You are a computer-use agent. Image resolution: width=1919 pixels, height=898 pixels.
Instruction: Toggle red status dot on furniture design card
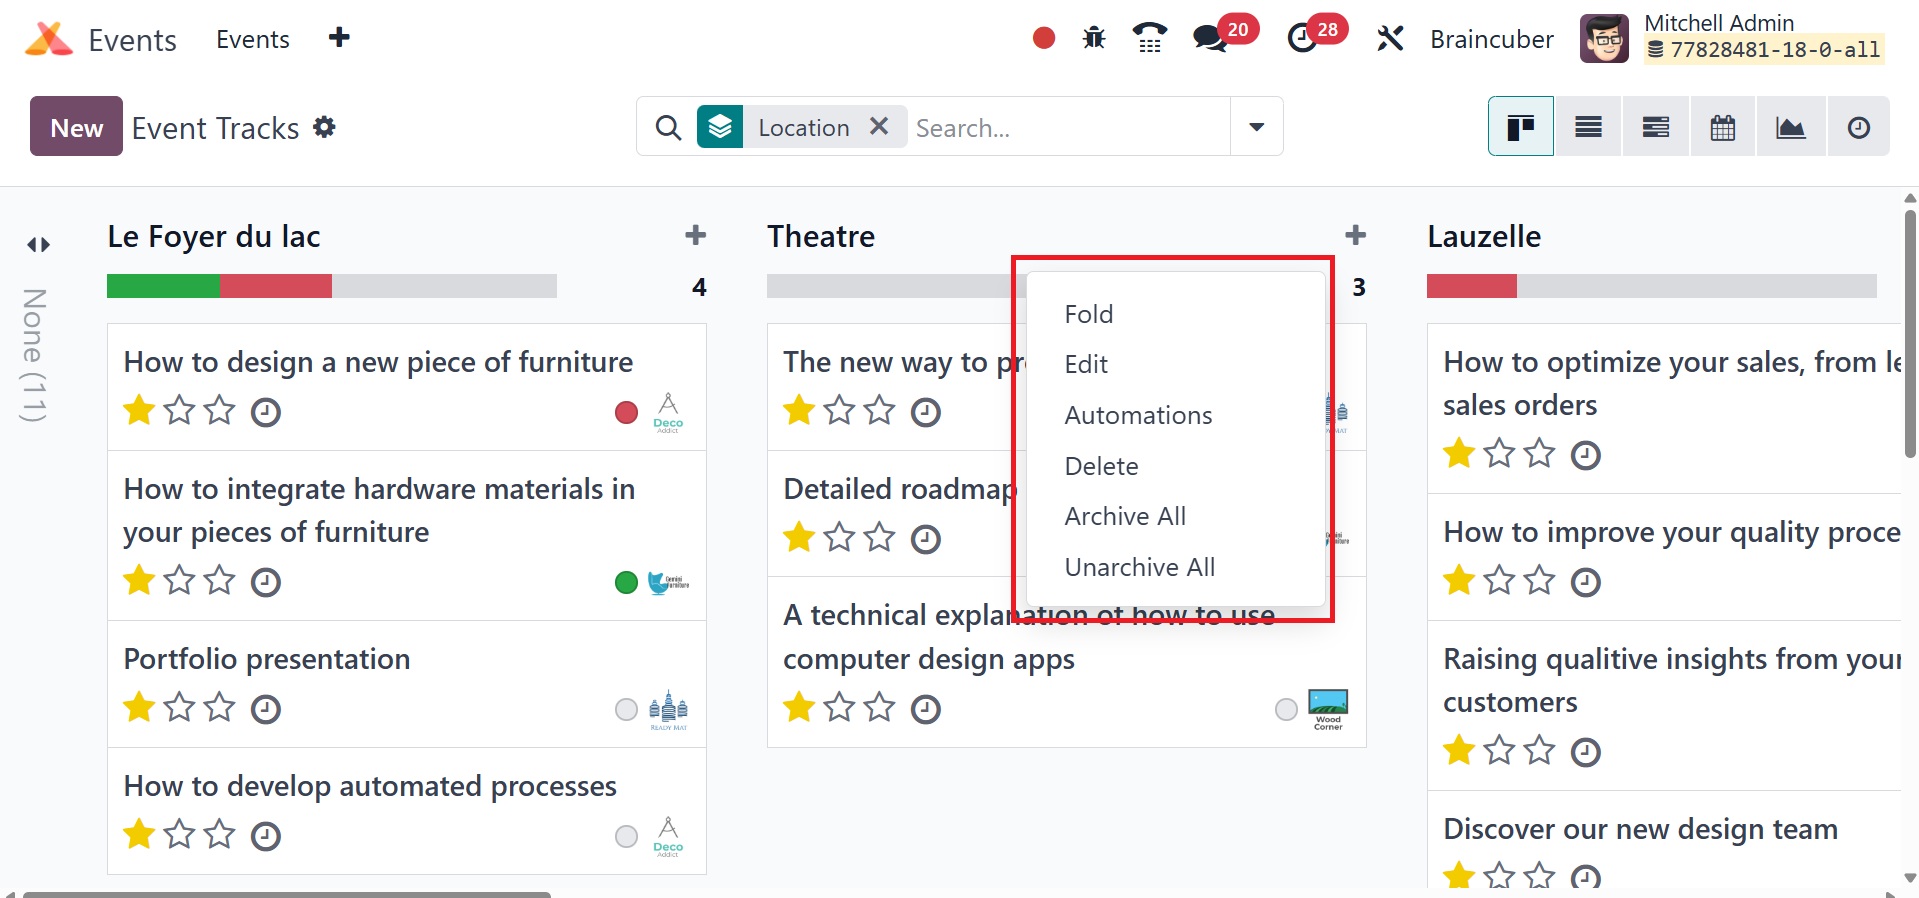626,412
